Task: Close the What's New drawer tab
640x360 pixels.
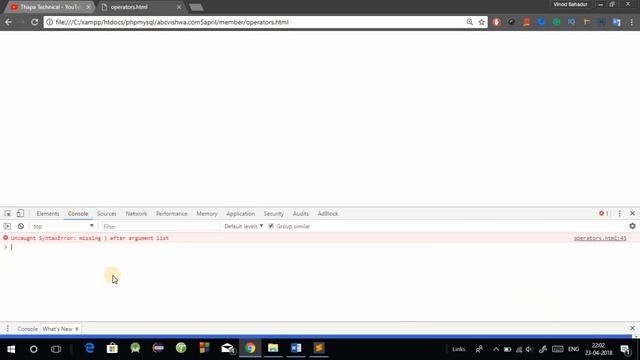Action: pos(77,329)
